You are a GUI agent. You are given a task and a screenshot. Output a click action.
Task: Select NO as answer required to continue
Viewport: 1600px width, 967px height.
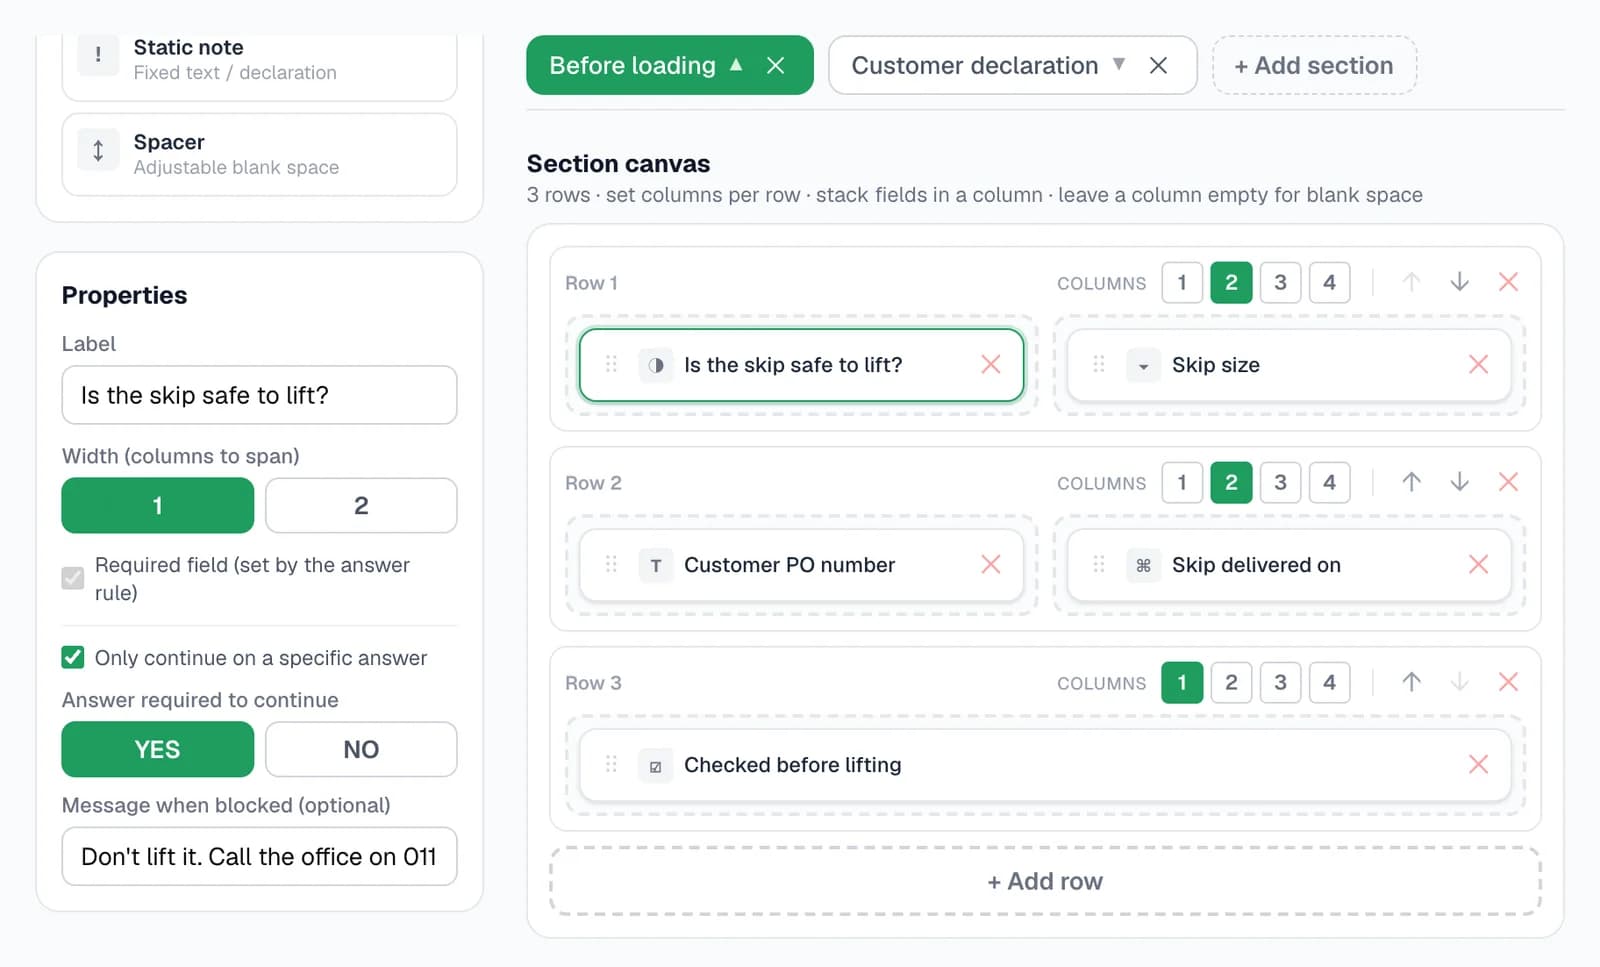[361, 749]
